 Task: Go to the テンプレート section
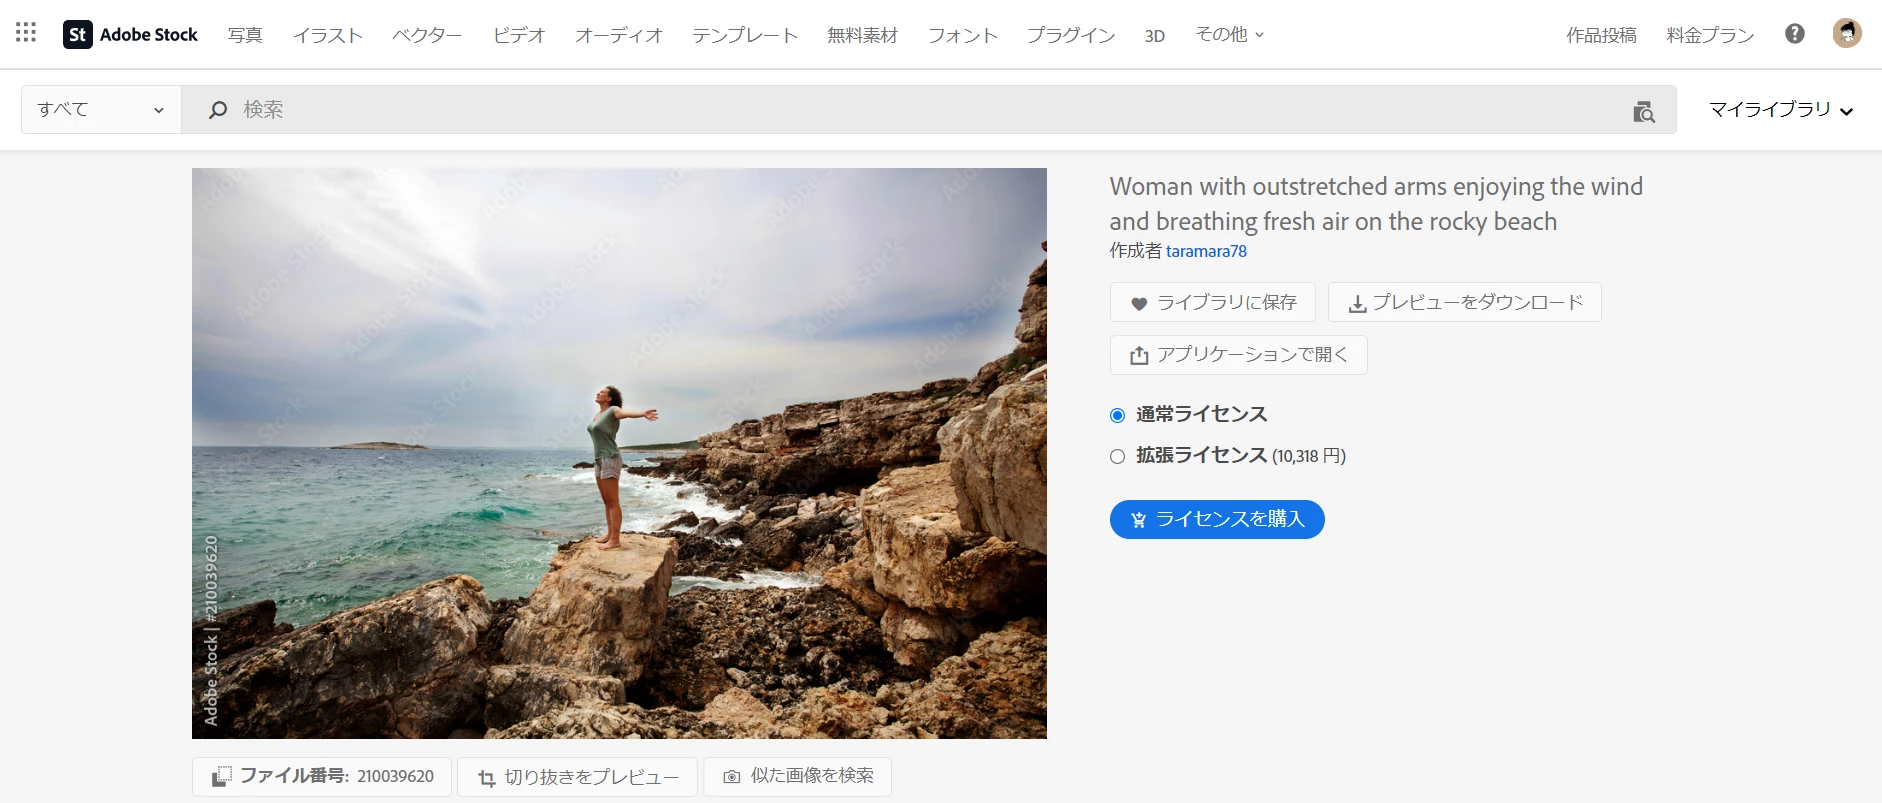pos(745,35)
